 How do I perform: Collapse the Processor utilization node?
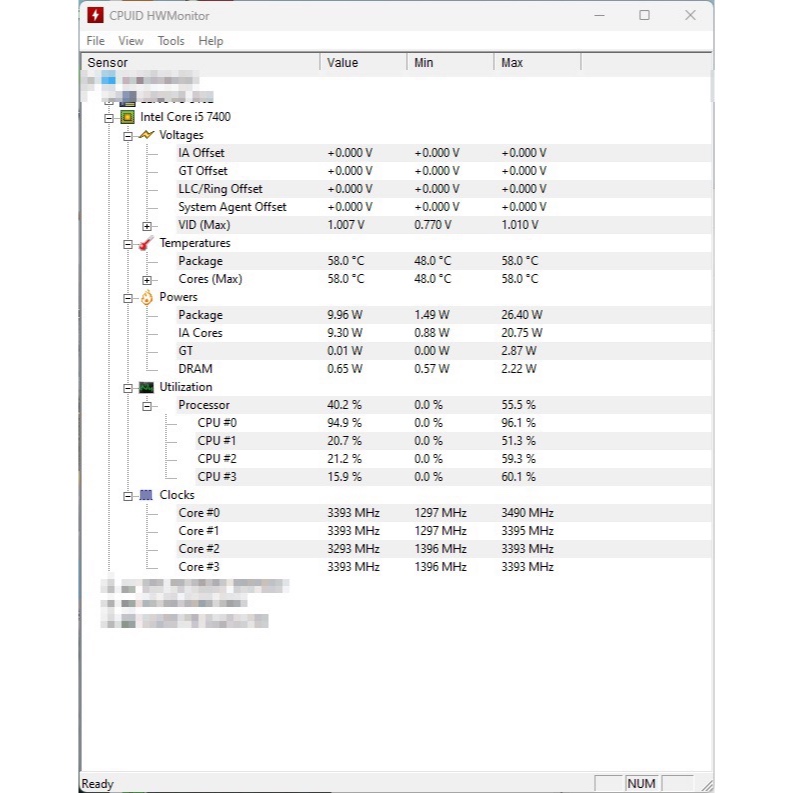147,406
